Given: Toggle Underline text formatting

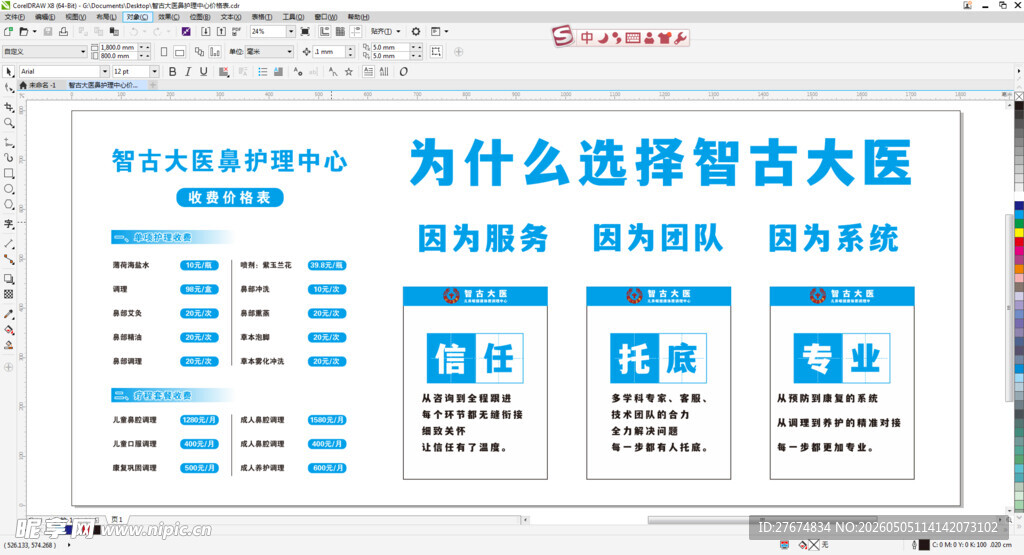Looking at the screenshot, I should point(204,72).
